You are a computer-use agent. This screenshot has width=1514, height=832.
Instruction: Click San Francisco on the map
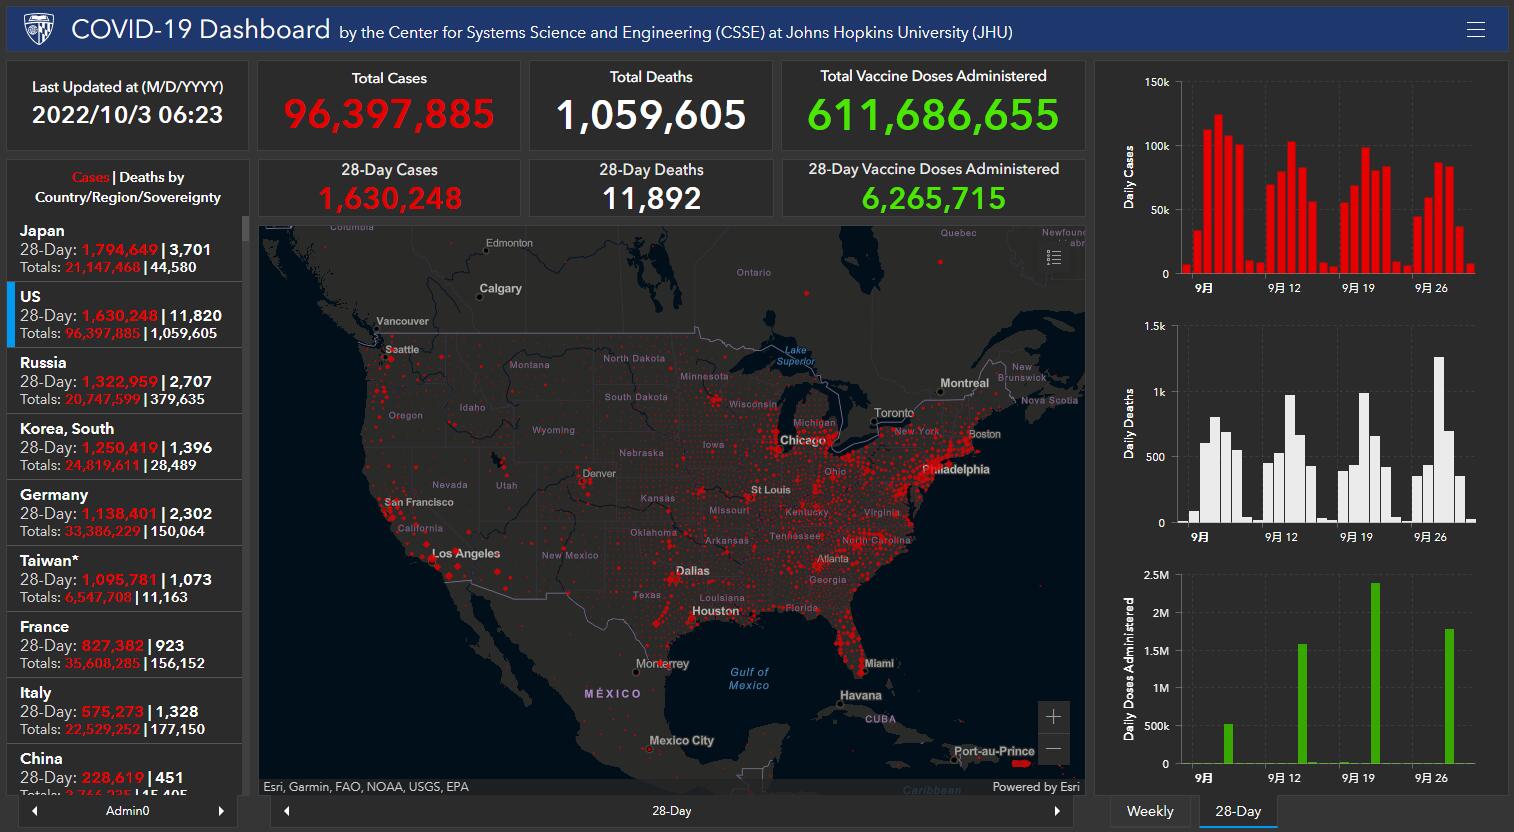tap(419, 502)
